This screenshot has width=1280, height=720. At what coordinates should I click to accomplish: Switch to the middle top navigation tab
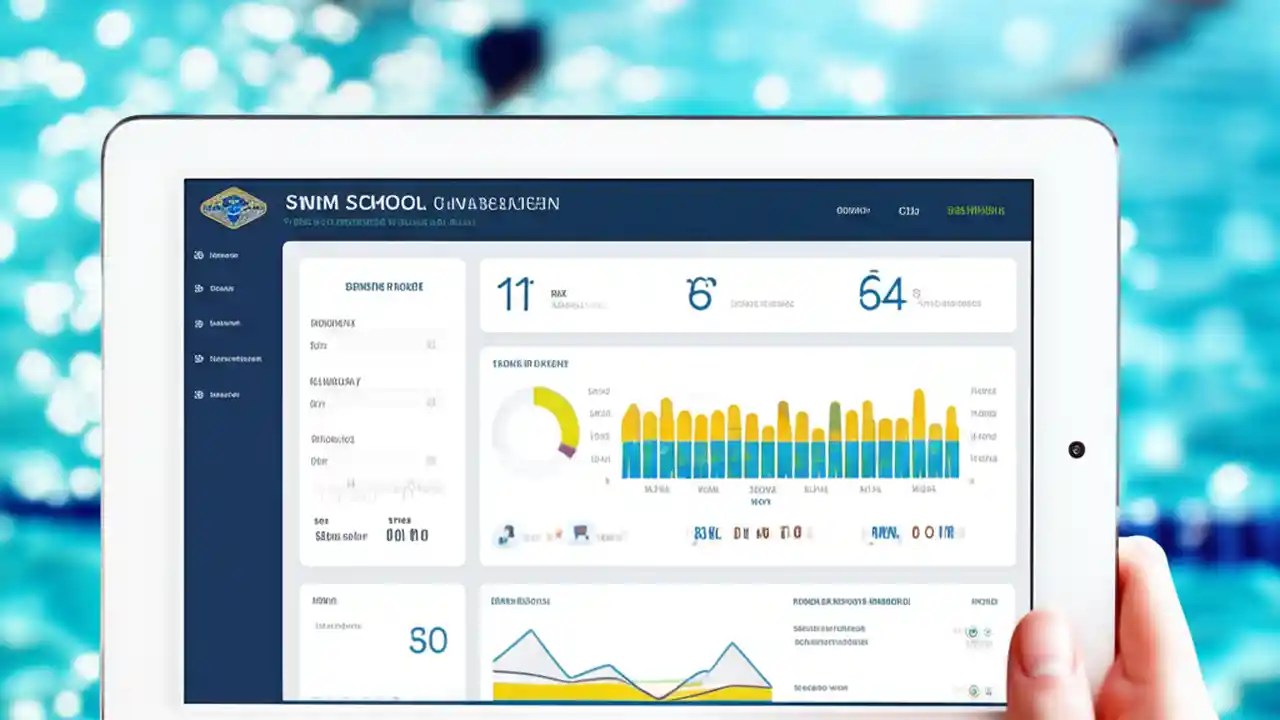(908, 211)
